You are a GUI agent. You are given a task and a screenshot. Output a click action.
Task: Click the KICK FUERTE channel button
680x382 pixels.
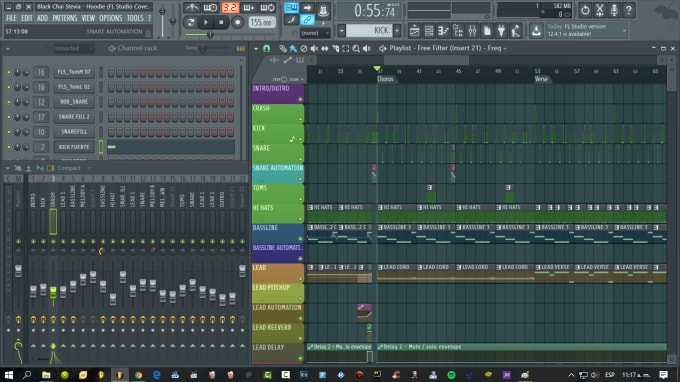pos(74,147)
